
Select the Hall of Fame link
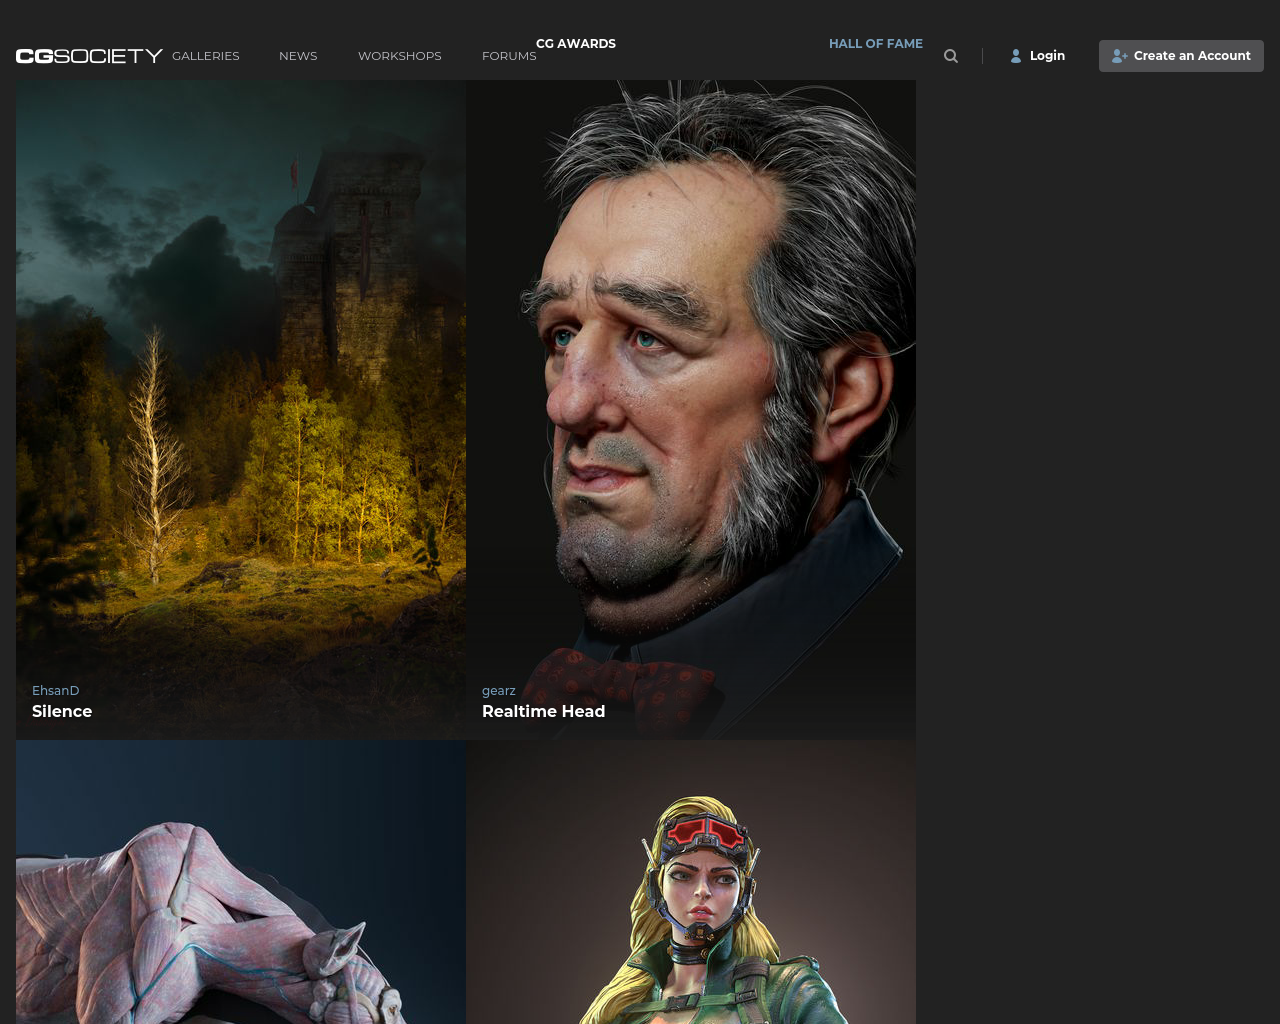(876, 44)
